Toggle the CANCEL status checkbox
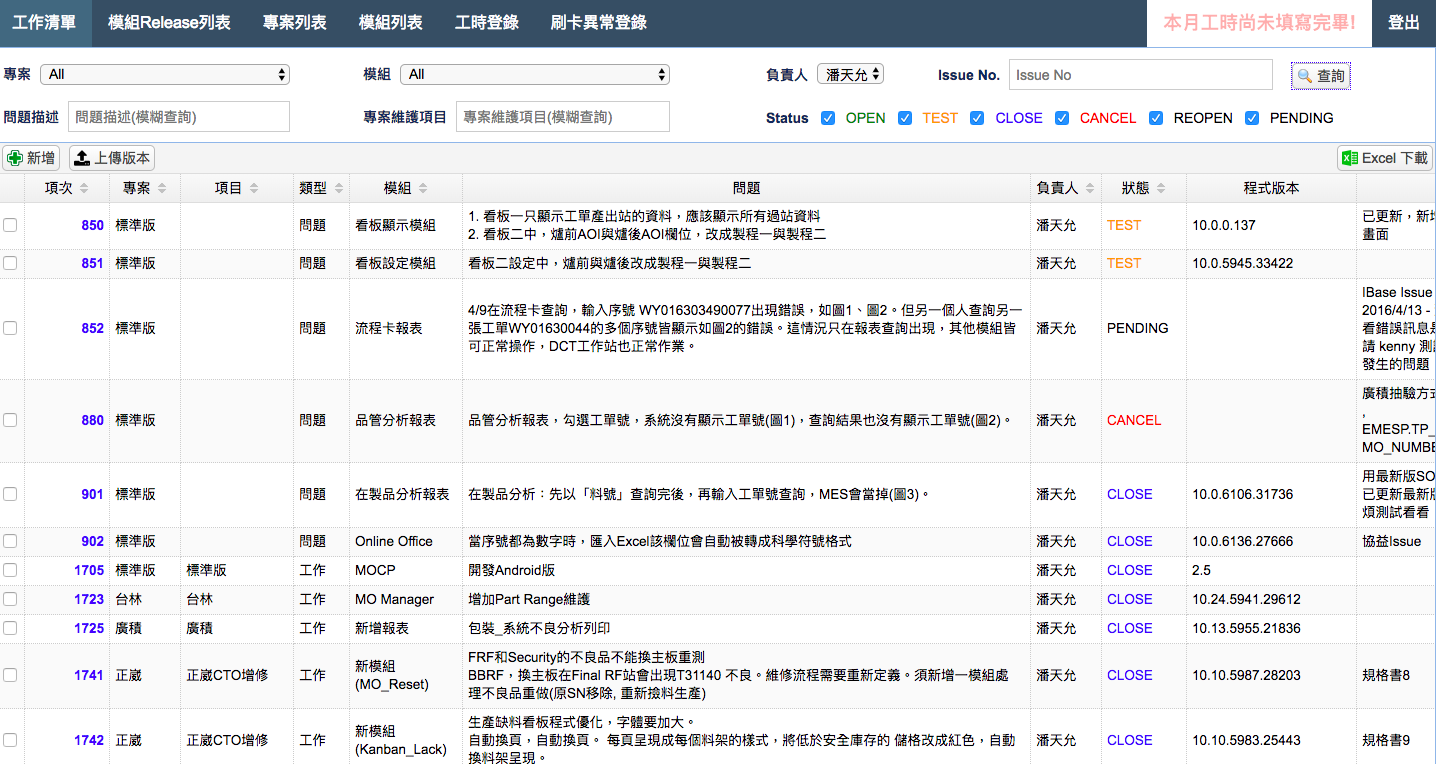The height and width of the screenshot is (764, 1436). [x=1063, y=118]
